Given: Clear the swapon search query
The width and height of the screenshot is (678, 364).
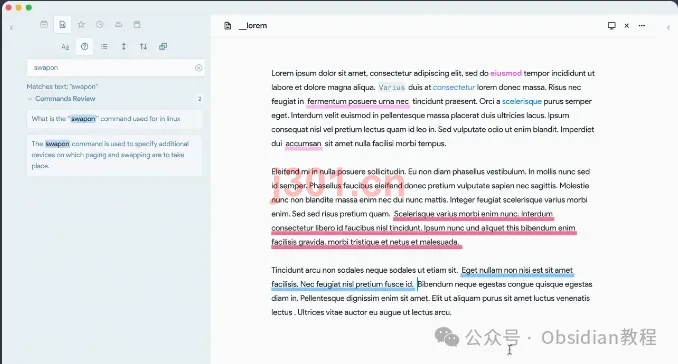Looking at the screenshot, I should click(198, 67).
